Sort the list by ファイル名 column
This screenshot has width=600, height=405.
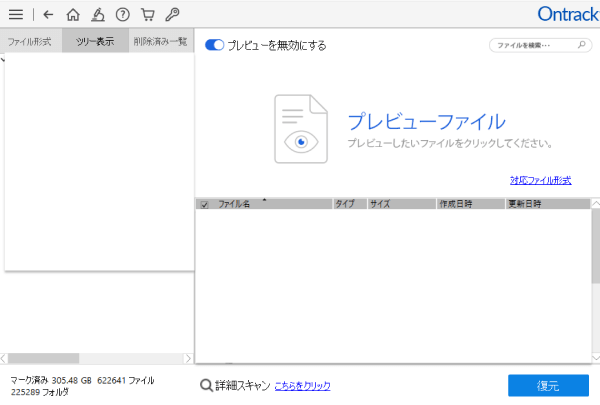tap(234, 204)
